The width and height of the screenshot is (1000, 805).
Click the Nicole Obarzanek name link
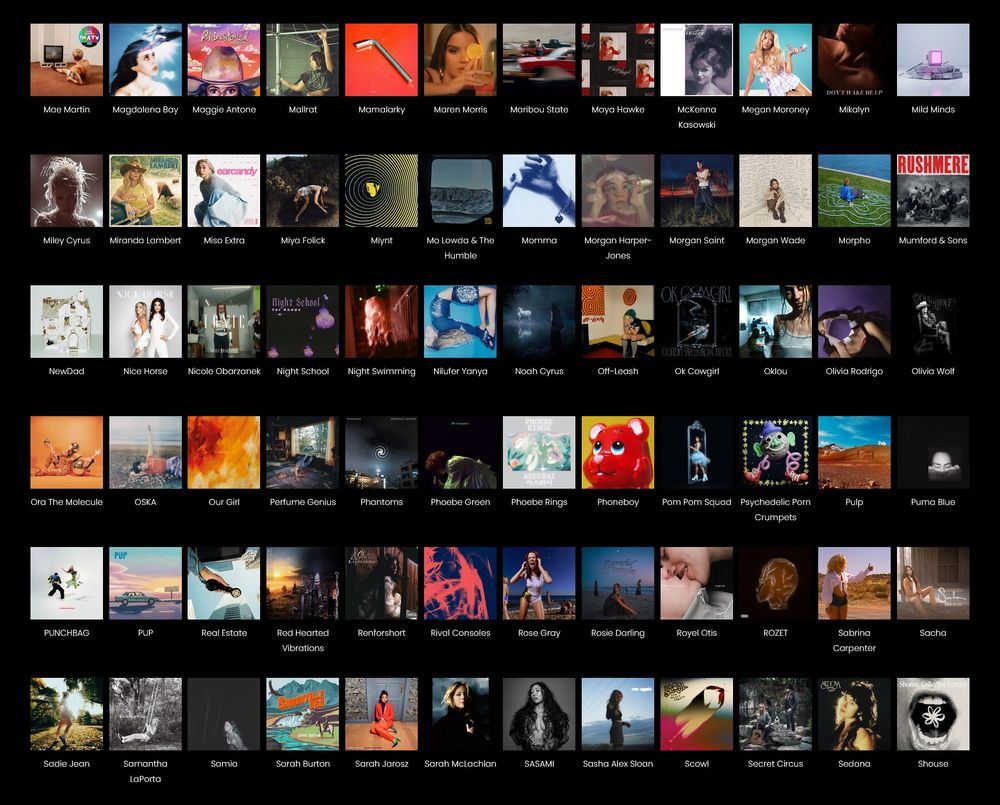[x=224, y=371]
